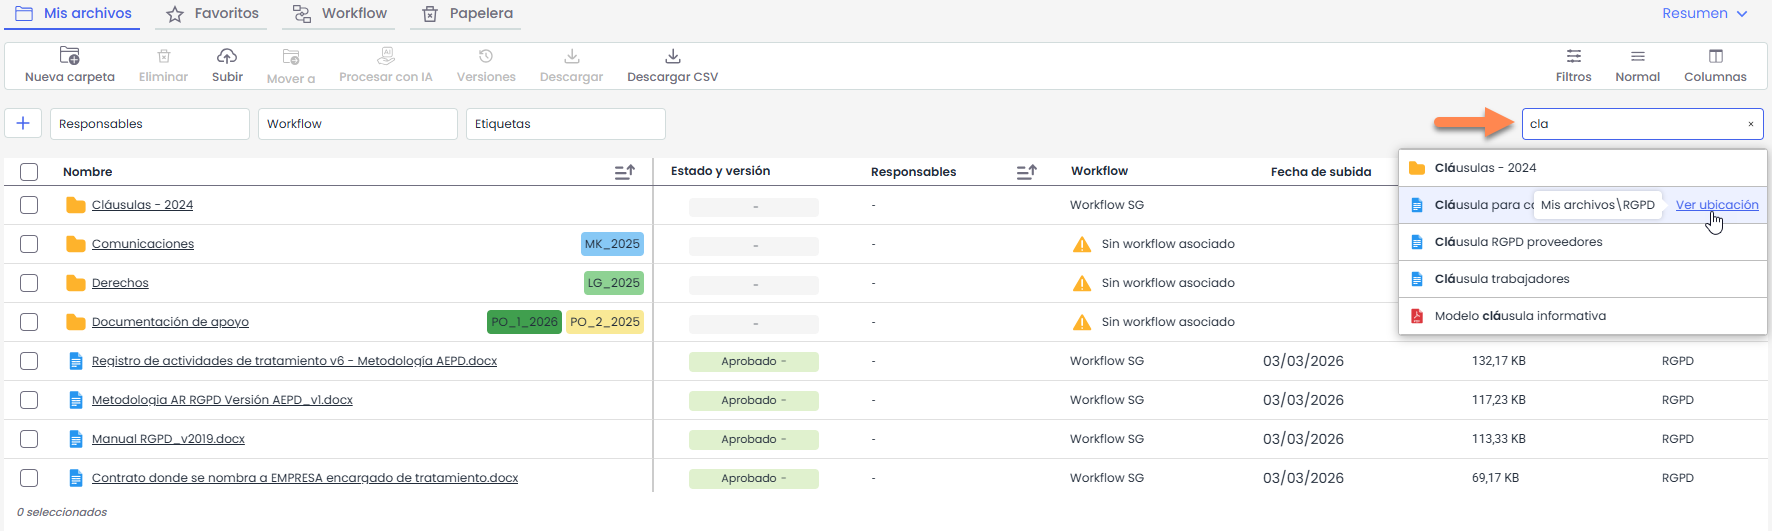Click the Subir upload icon
This screenshot has height=531, width=1772.
(227, 57)
